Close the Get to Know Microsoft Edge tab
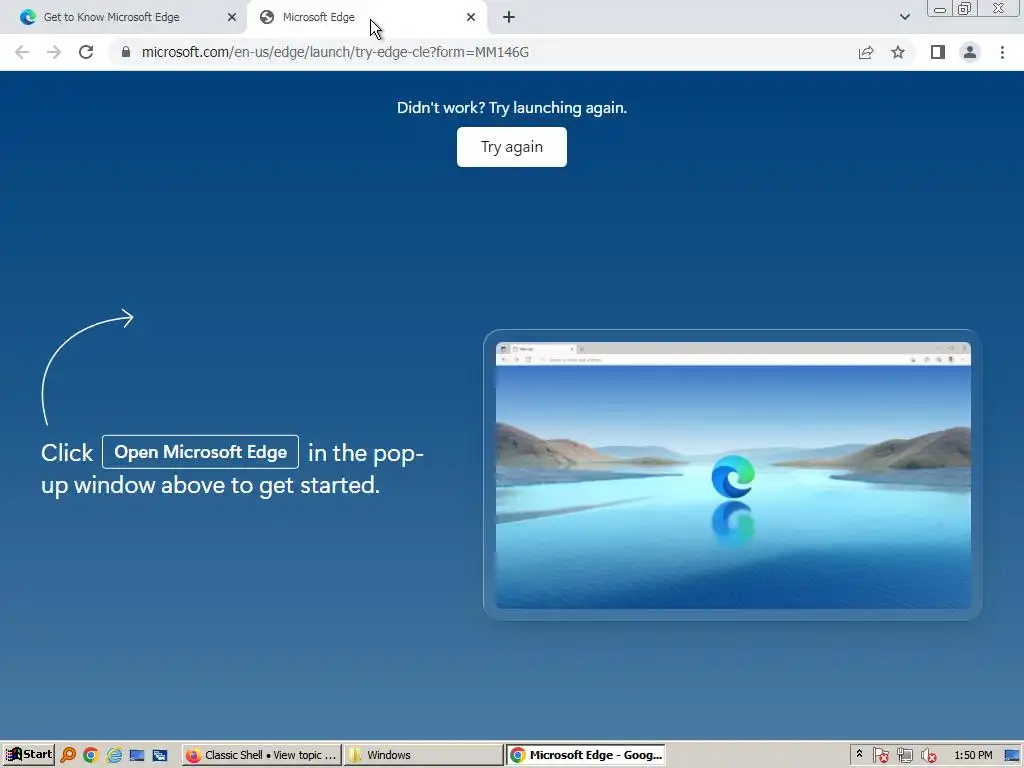1024x768 pixels. coord(232,17)
